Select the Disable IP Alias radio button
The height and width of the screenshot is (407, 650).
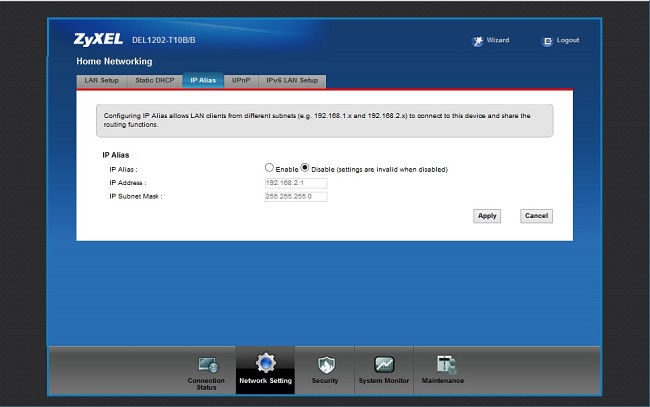(x=305, y=169)
